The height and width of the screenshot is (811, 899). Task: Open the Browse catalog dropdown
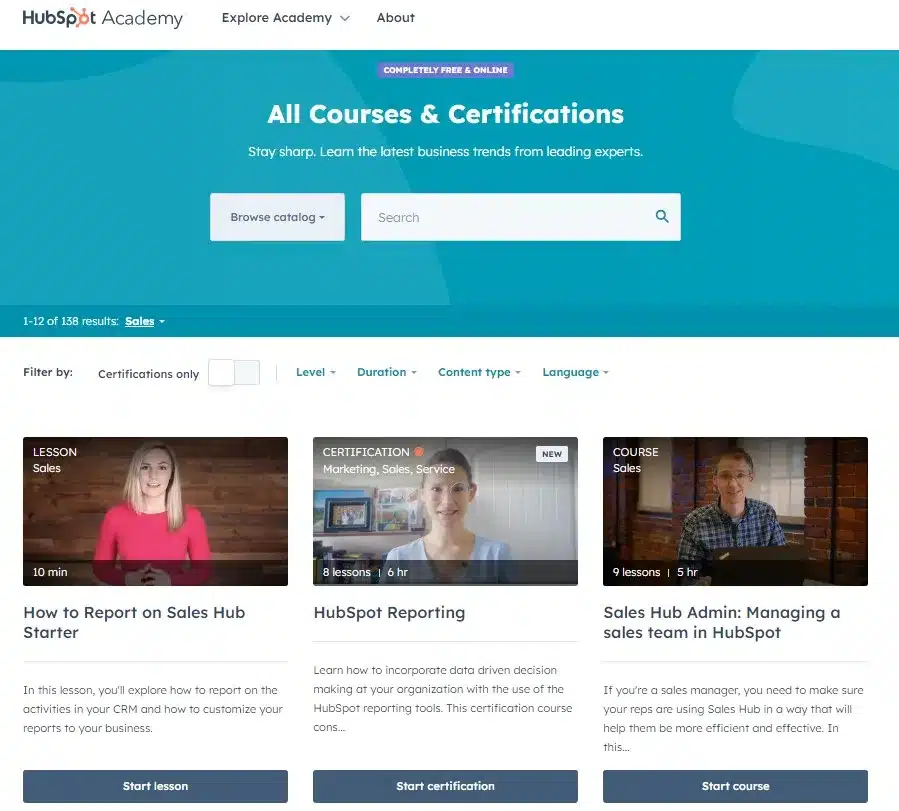[277, 217]
